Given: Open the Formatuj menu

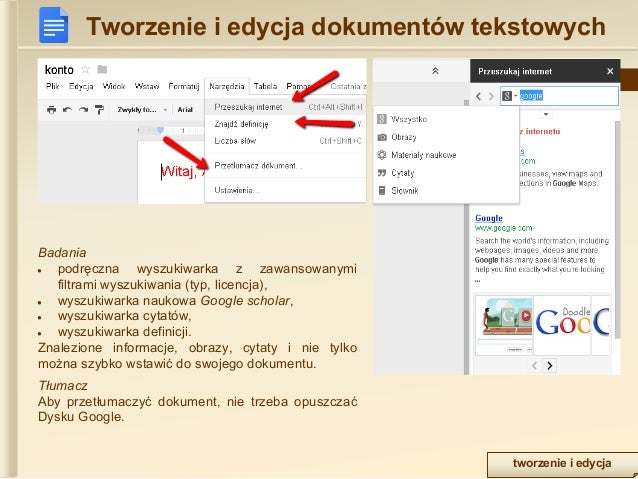Looking at the screenshot, I should 184,86.
